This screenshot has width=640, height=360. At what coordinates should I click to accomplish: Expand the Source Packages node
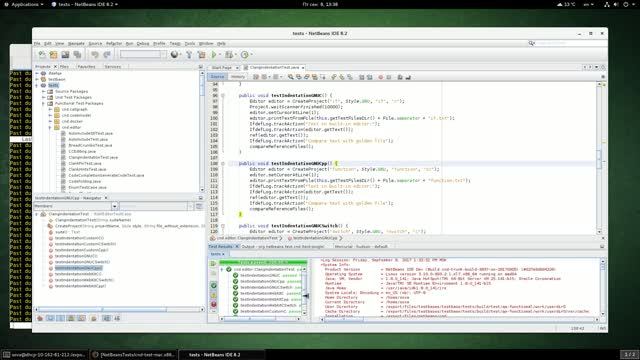(x=44, y=91)
